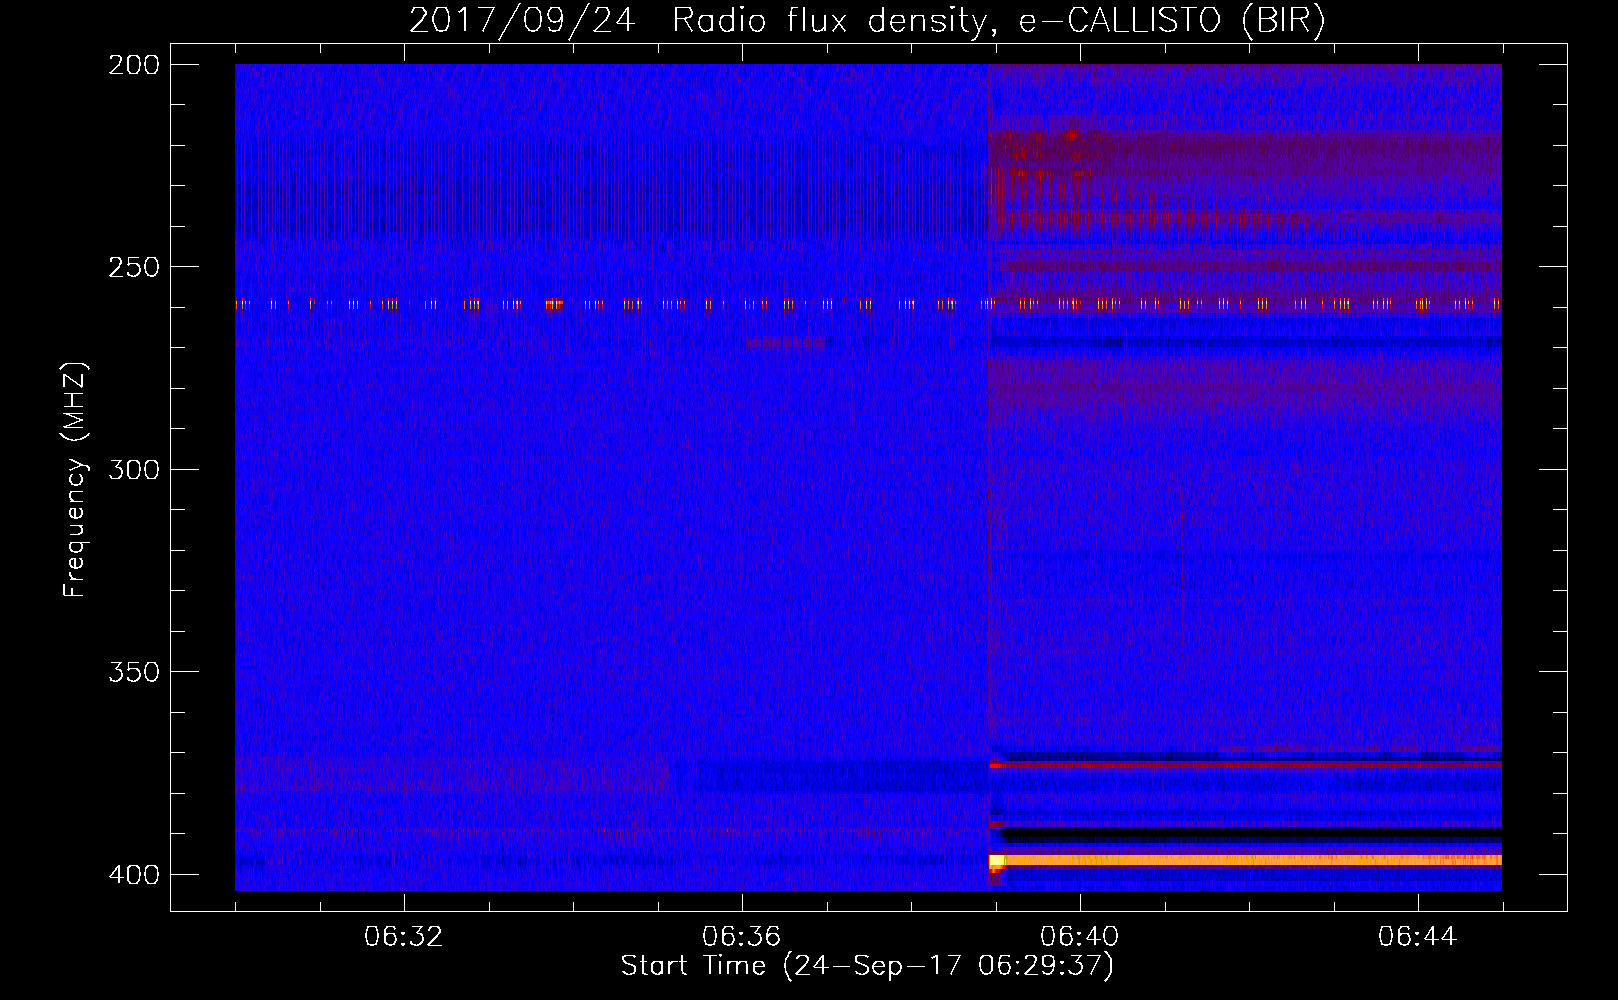Click the dotted interference line near 259 MHz
The image size is (1618, 1000).
868,304
